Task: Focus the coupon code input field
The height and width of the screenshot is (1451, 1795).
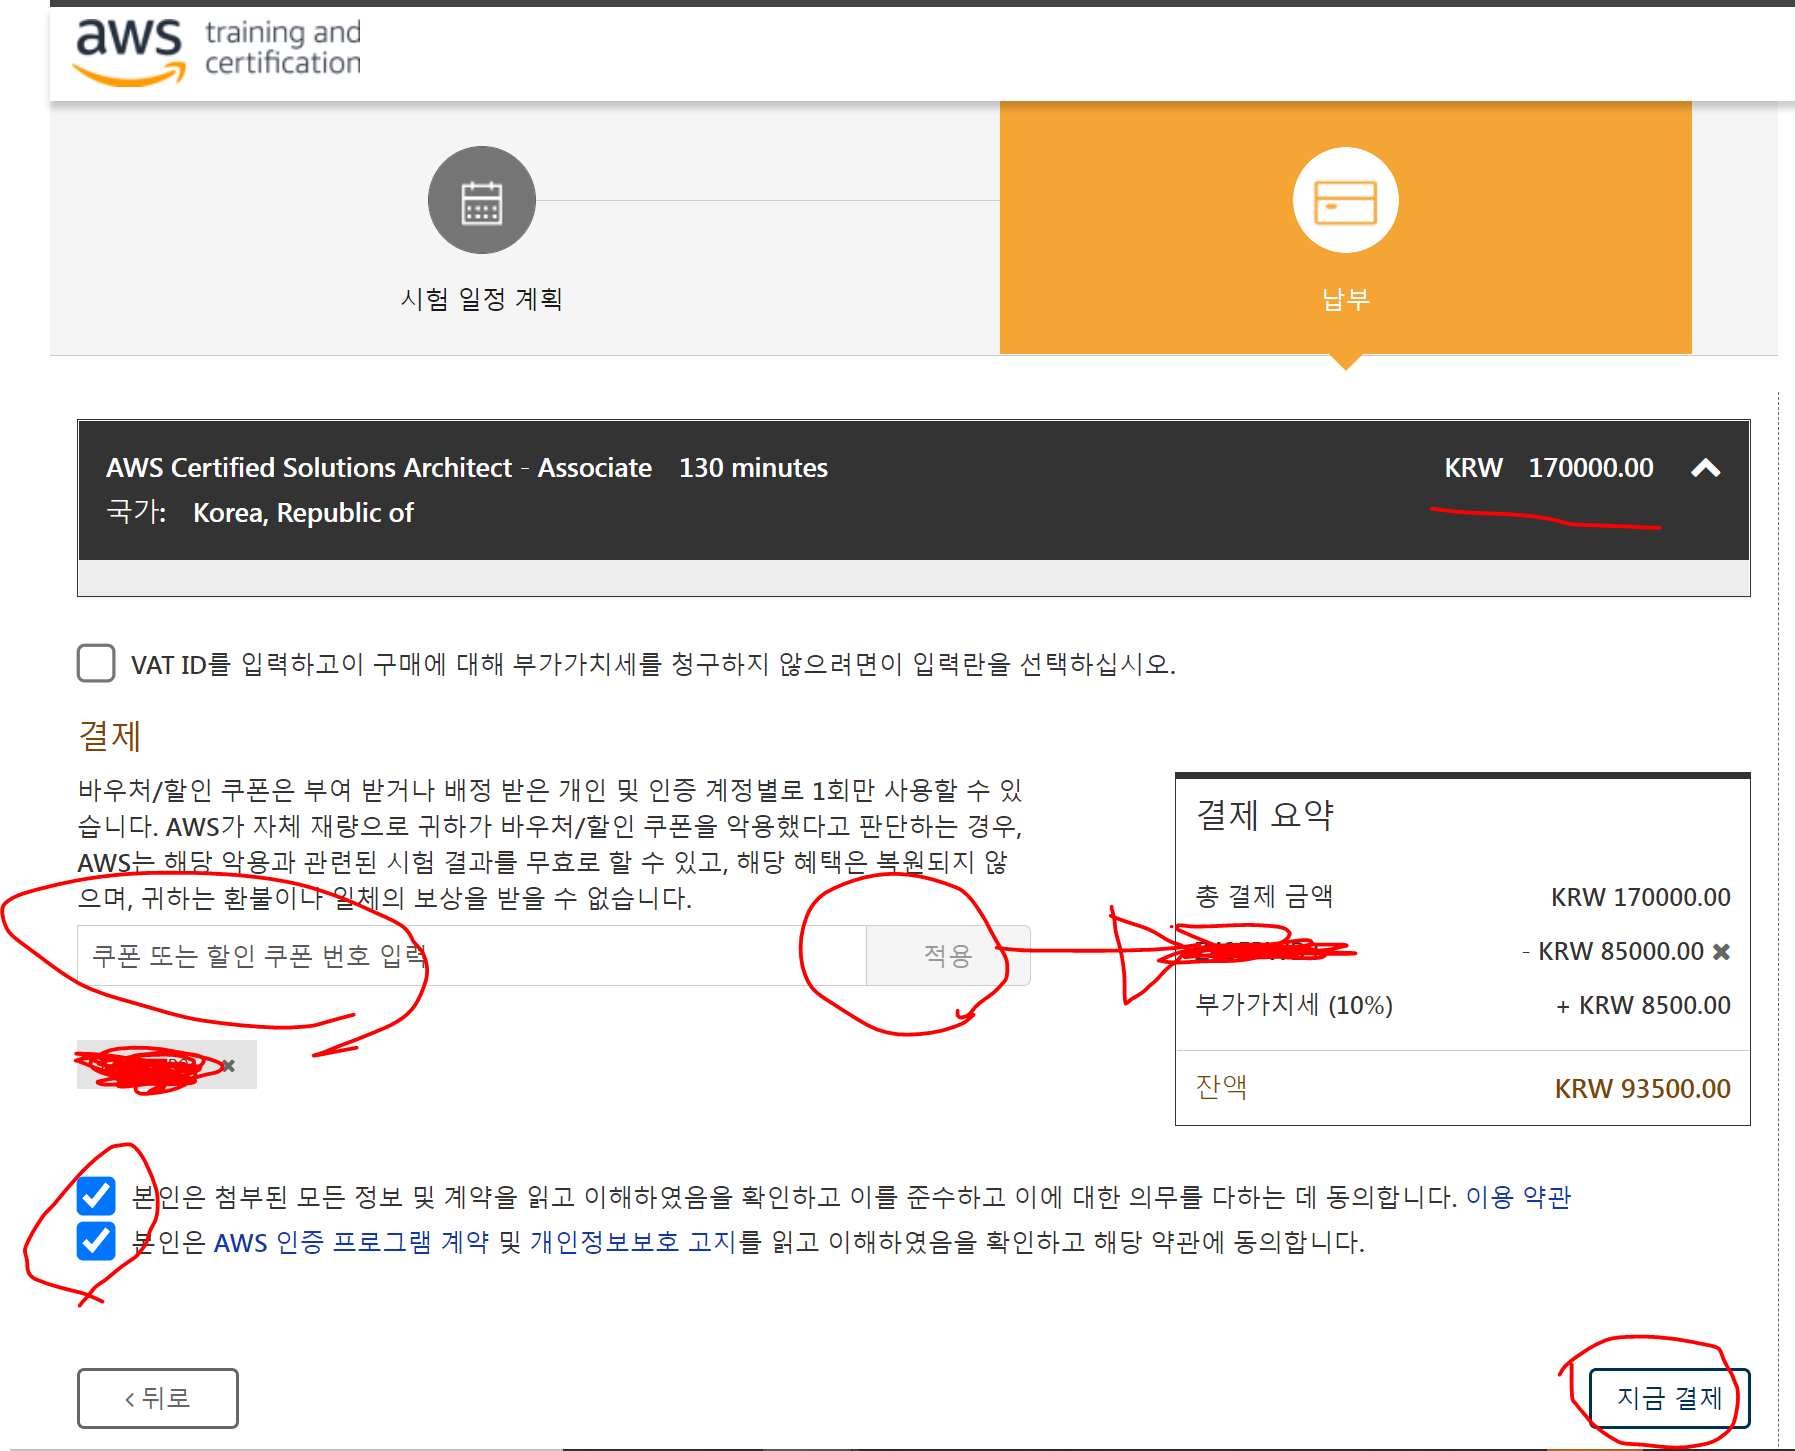Action: tap(471, 956)
